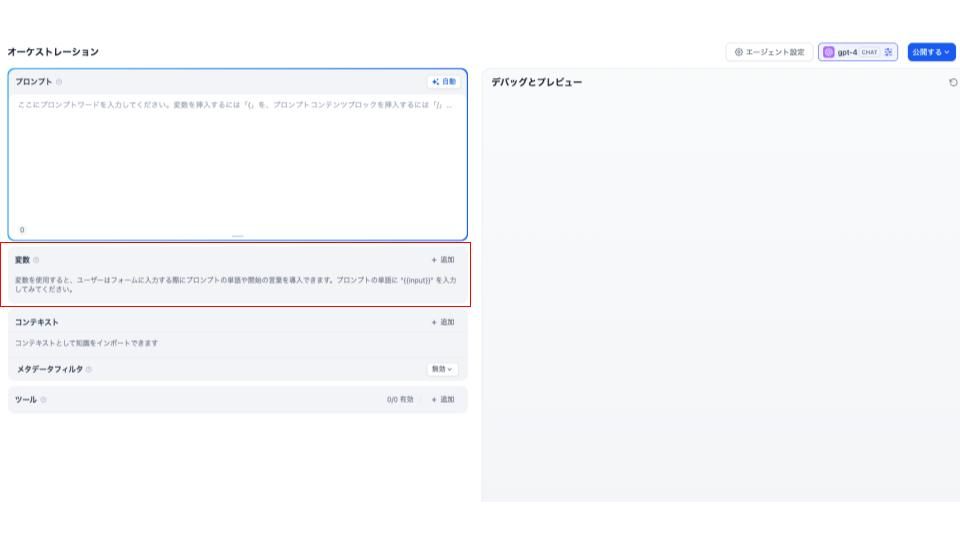Click the help icon next to メタデータフィルタ

tap(89, 370)
